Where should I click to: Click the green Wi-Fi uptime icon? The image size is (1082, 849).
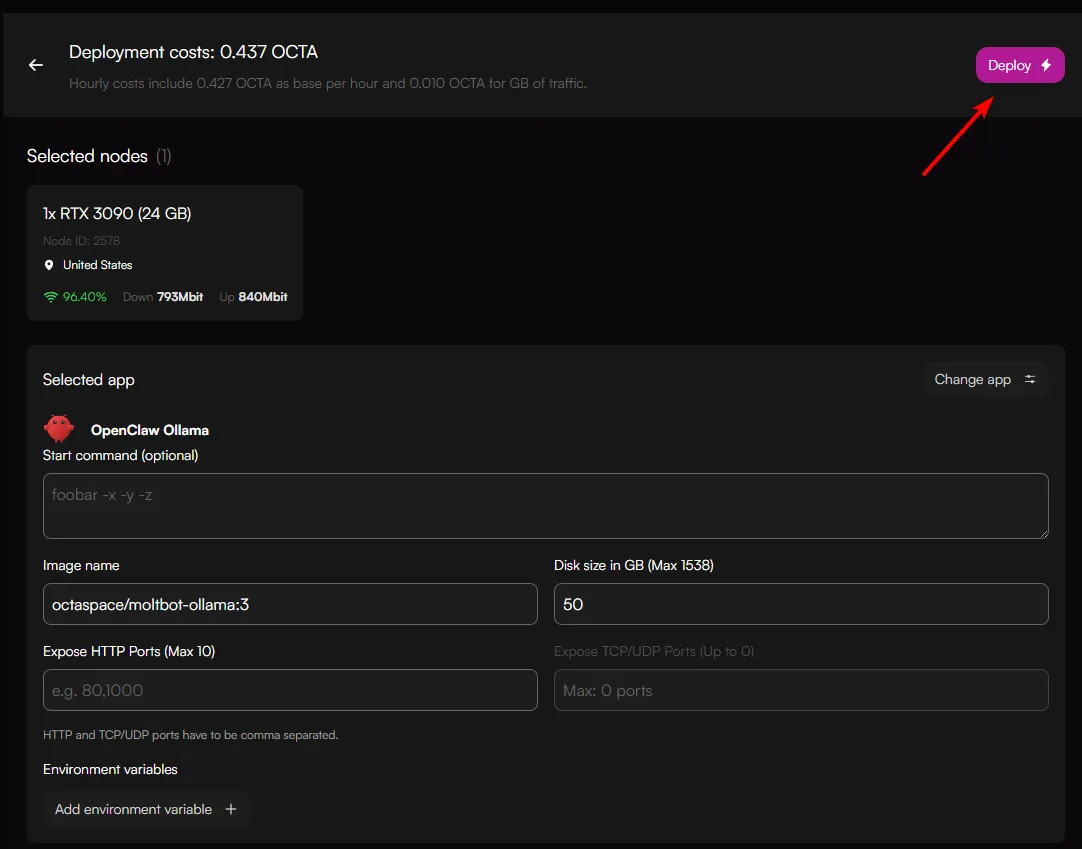[50, 297]
